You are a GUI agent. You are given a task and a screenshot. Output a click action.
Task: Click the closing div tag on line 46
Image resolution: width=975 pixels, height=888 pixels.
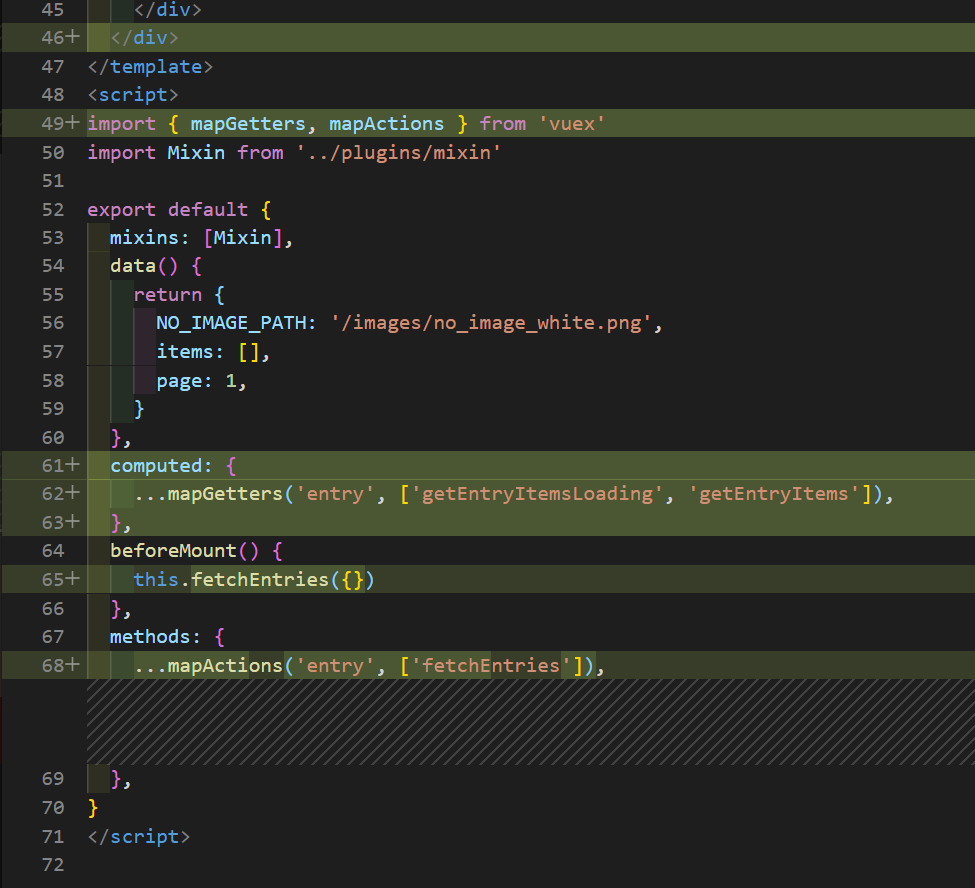(x=144, y=38)
